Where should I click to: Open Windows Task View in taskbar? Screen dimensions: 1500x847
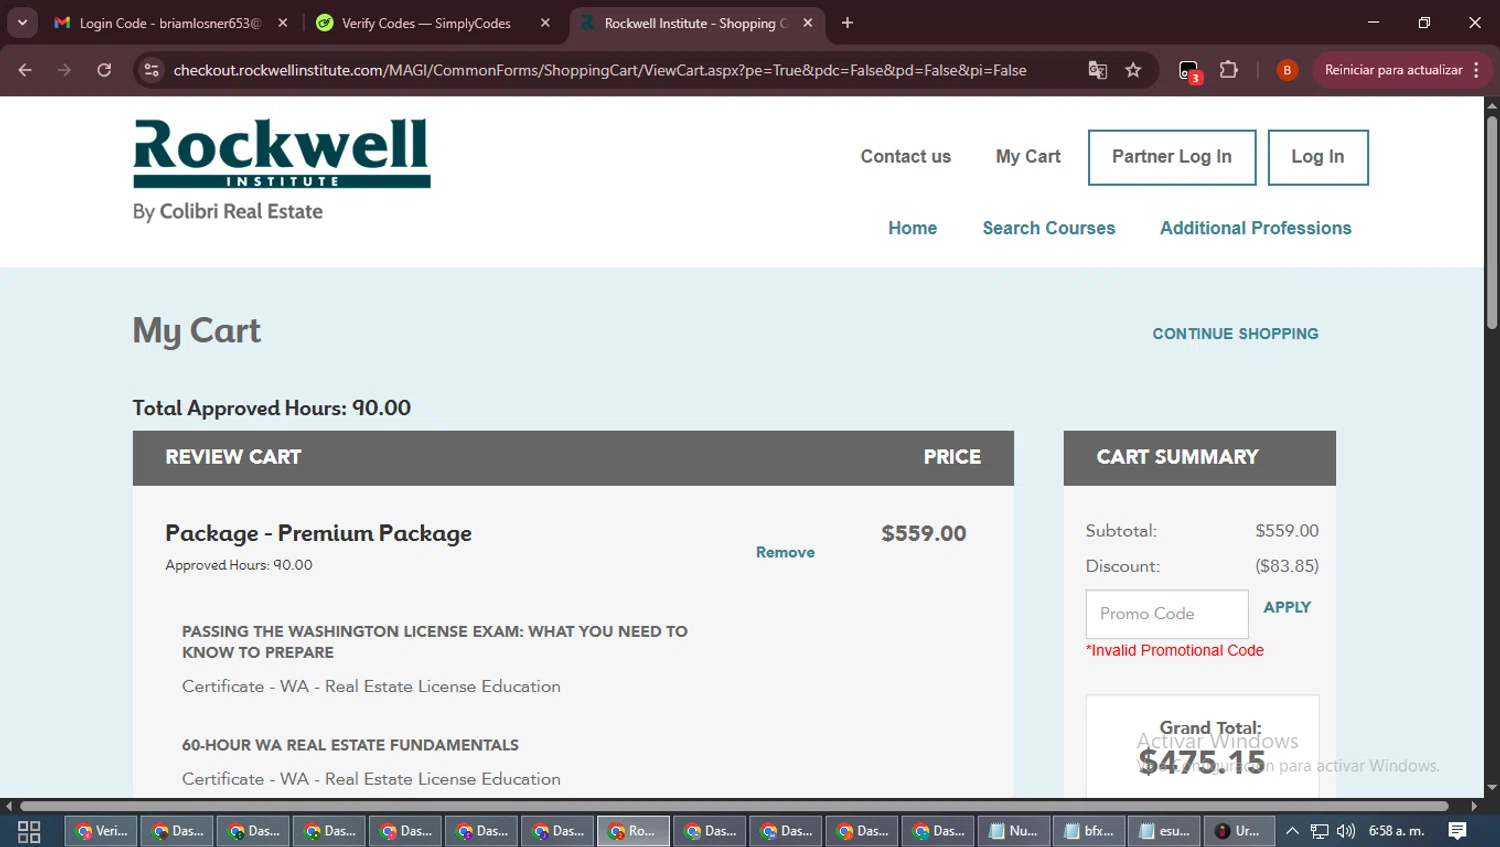(29, 831)
